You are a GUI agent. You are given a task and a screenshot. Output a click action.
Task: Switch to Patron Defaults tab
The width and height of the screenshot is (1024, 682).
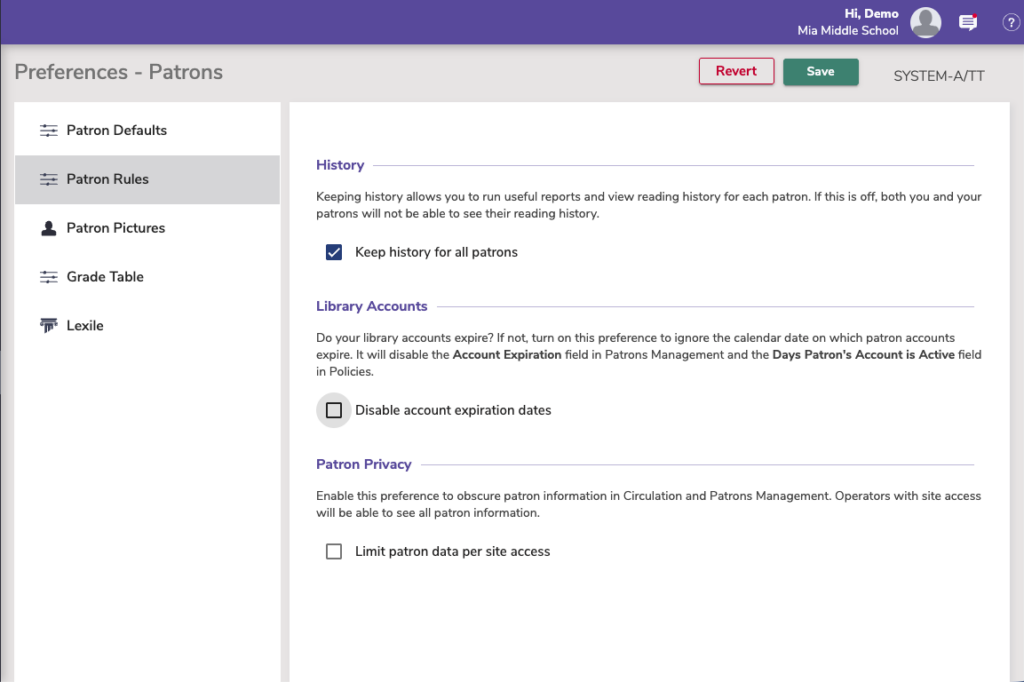(116, 131)
